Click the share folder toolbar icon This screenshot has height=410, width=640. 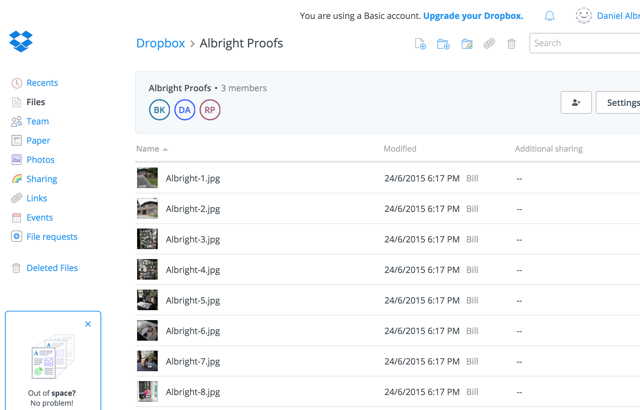point(467,44)
